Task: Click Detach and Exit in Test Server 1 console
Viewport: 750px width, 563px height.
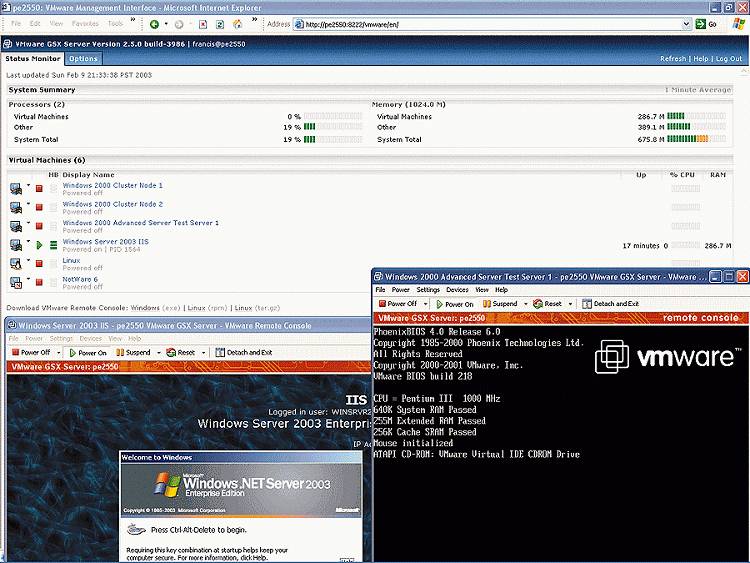Action: 610,304
